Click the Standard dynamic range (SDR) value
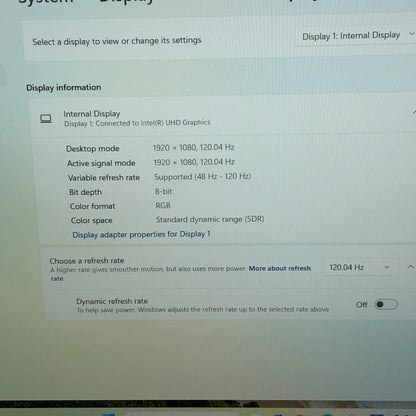The image size is (416, 416). [210, 219]
